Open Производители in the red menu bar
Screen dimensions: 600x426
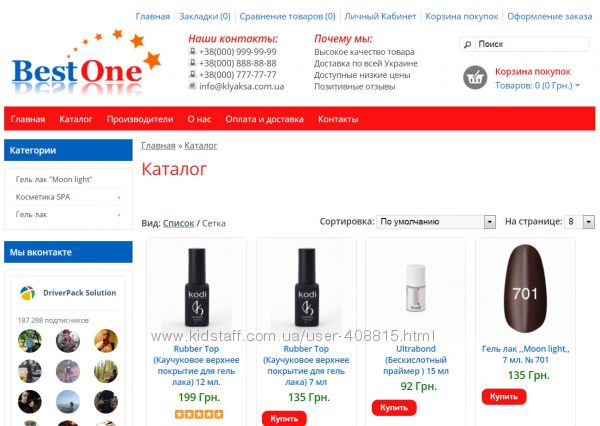click(x=140, y=119)
